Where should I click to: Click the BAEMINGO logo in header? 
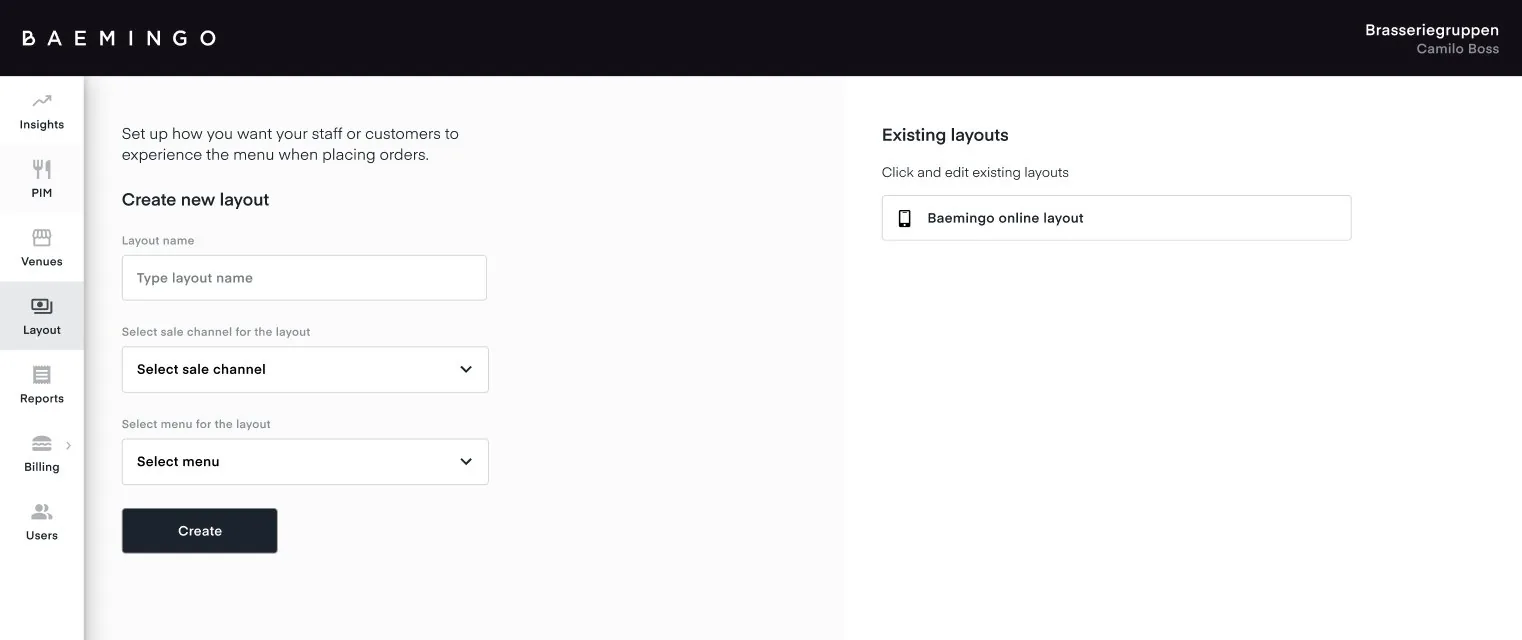coord(119,38)
